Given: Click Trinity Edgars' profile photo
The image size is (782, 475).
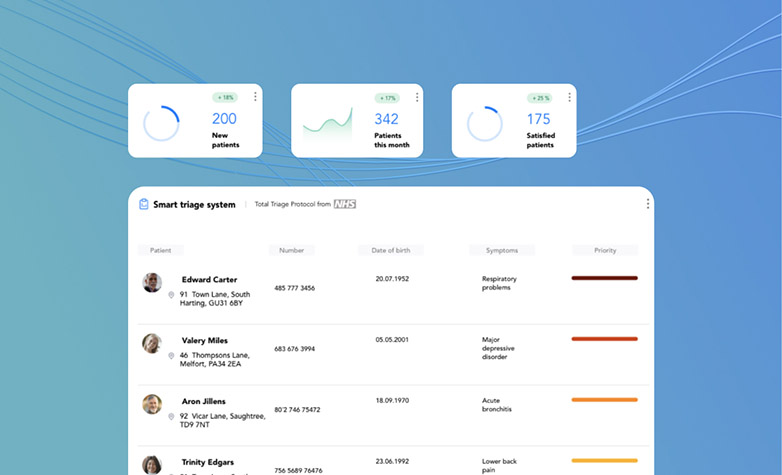Looking at the screenshot, I should point(152,465).
